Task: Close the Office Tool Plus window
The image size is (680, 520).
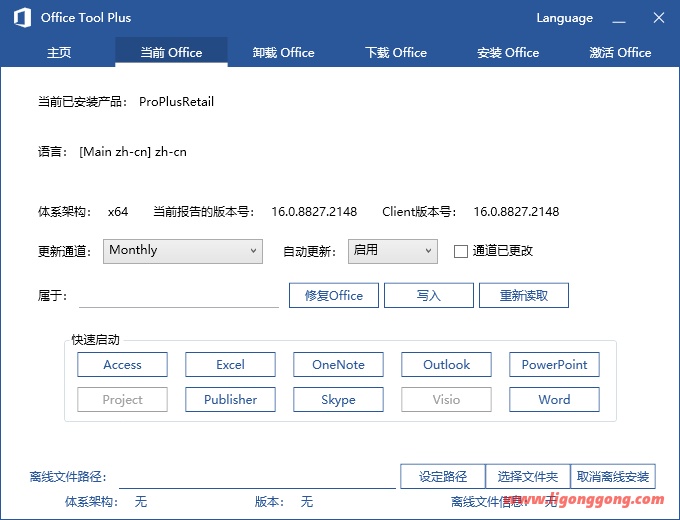Action: (x=659, y=18)
